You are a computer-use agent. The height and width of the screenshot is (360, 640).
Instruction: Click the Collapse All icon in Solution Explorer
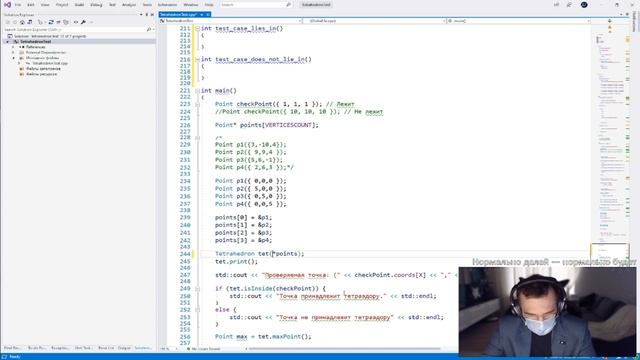pos(58,22)
